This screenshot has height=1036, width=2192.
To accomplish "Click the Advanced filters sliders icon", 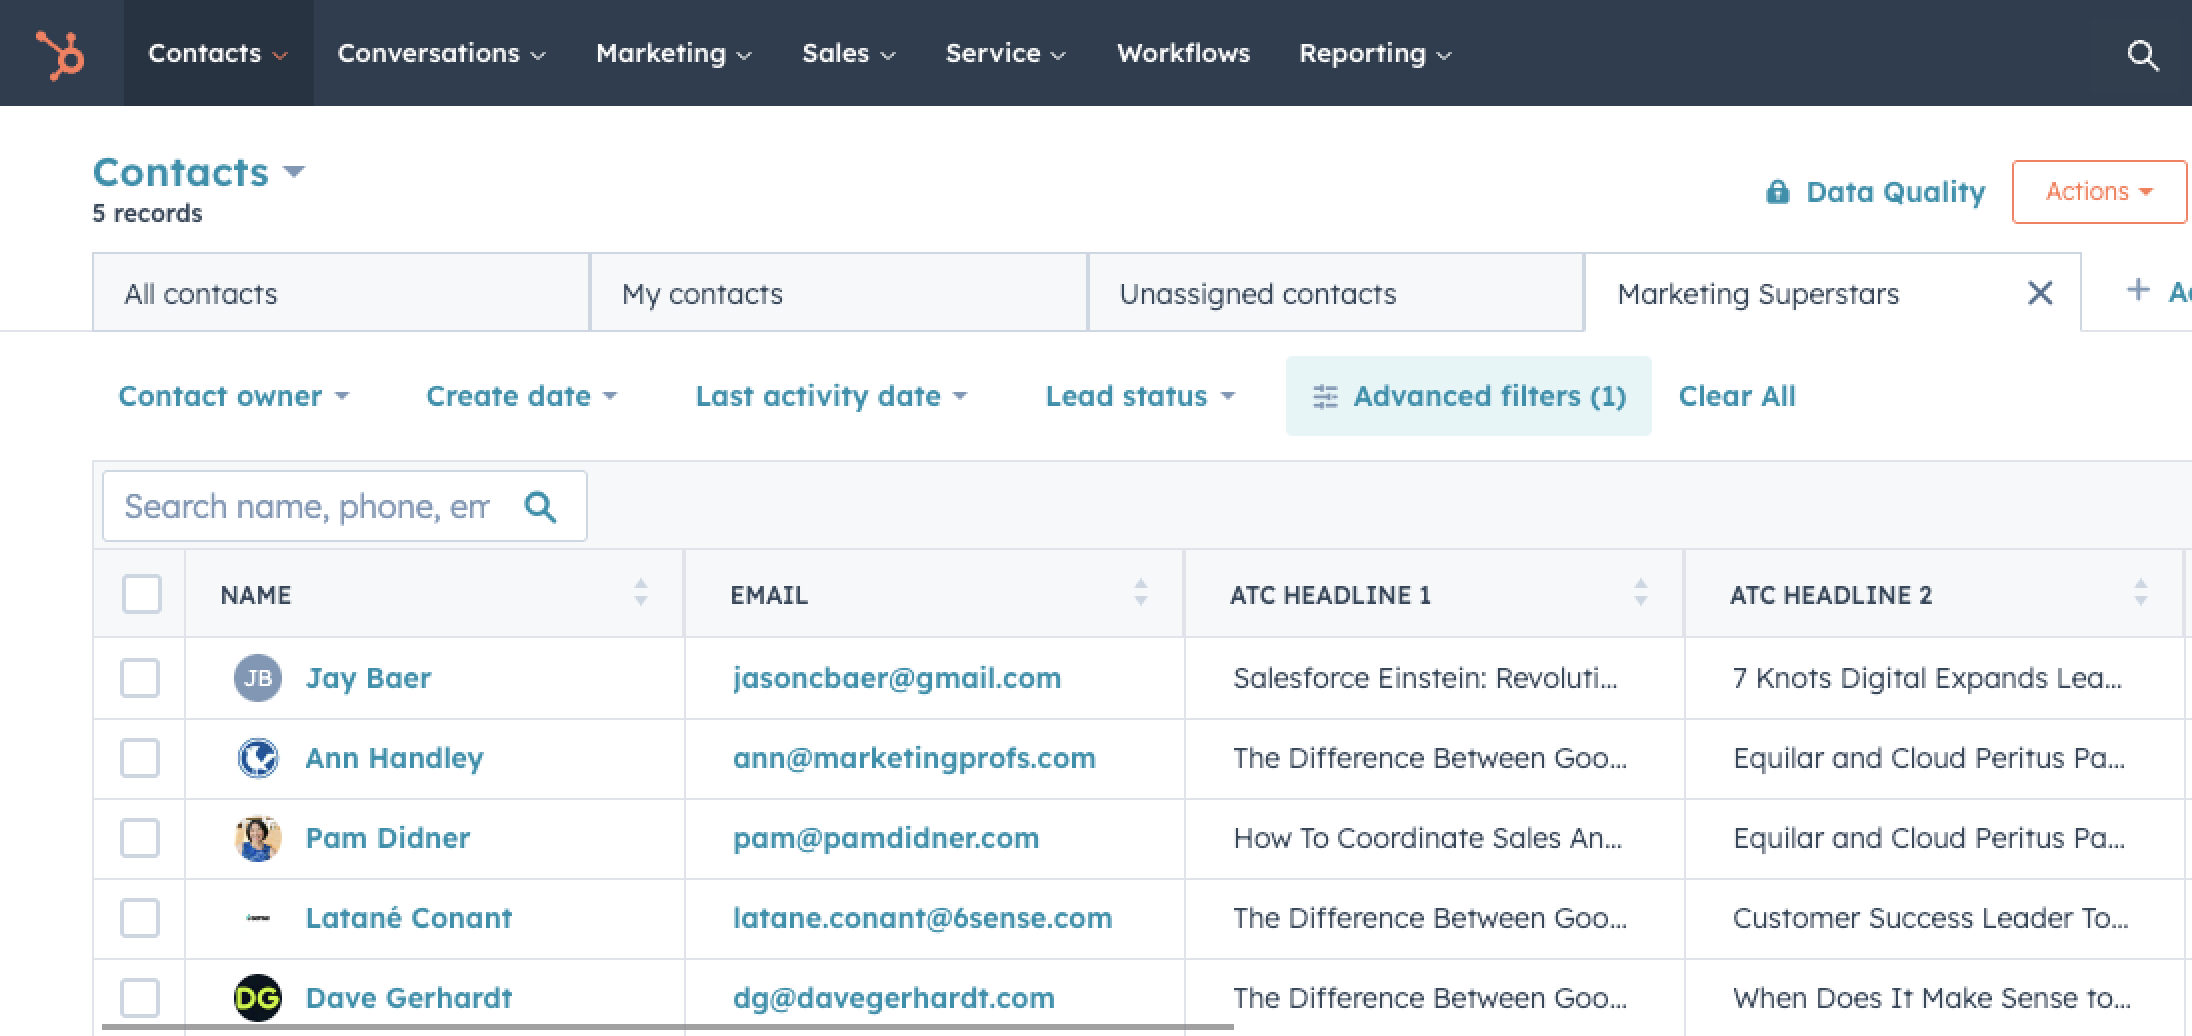I will click(x=1325, y=397).
